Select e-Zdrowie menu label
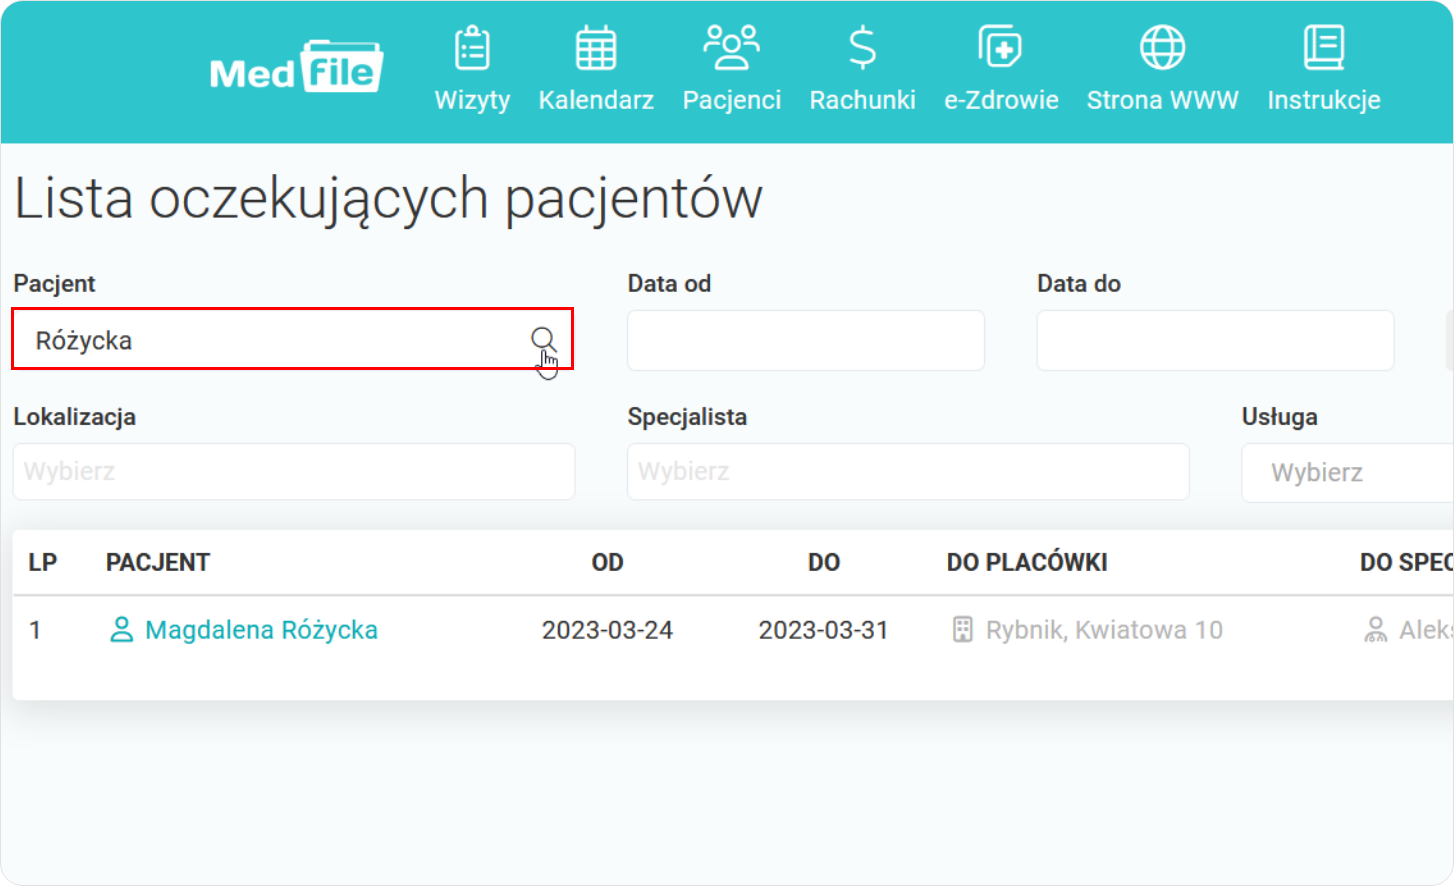The height and width of the screenshot is (886, 1454). (1001, 100)
